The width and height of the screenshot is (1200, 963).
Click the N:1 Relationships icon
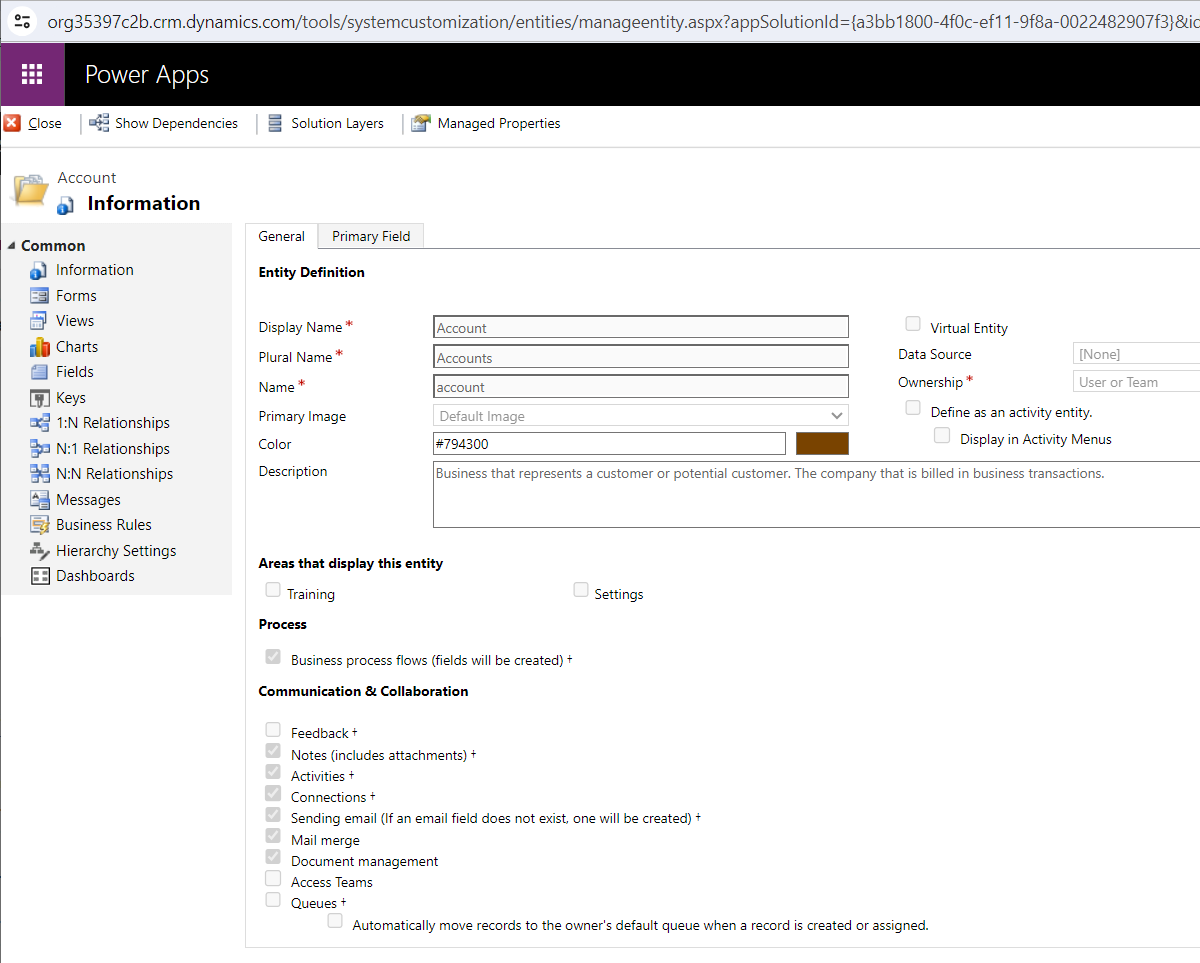39,449
